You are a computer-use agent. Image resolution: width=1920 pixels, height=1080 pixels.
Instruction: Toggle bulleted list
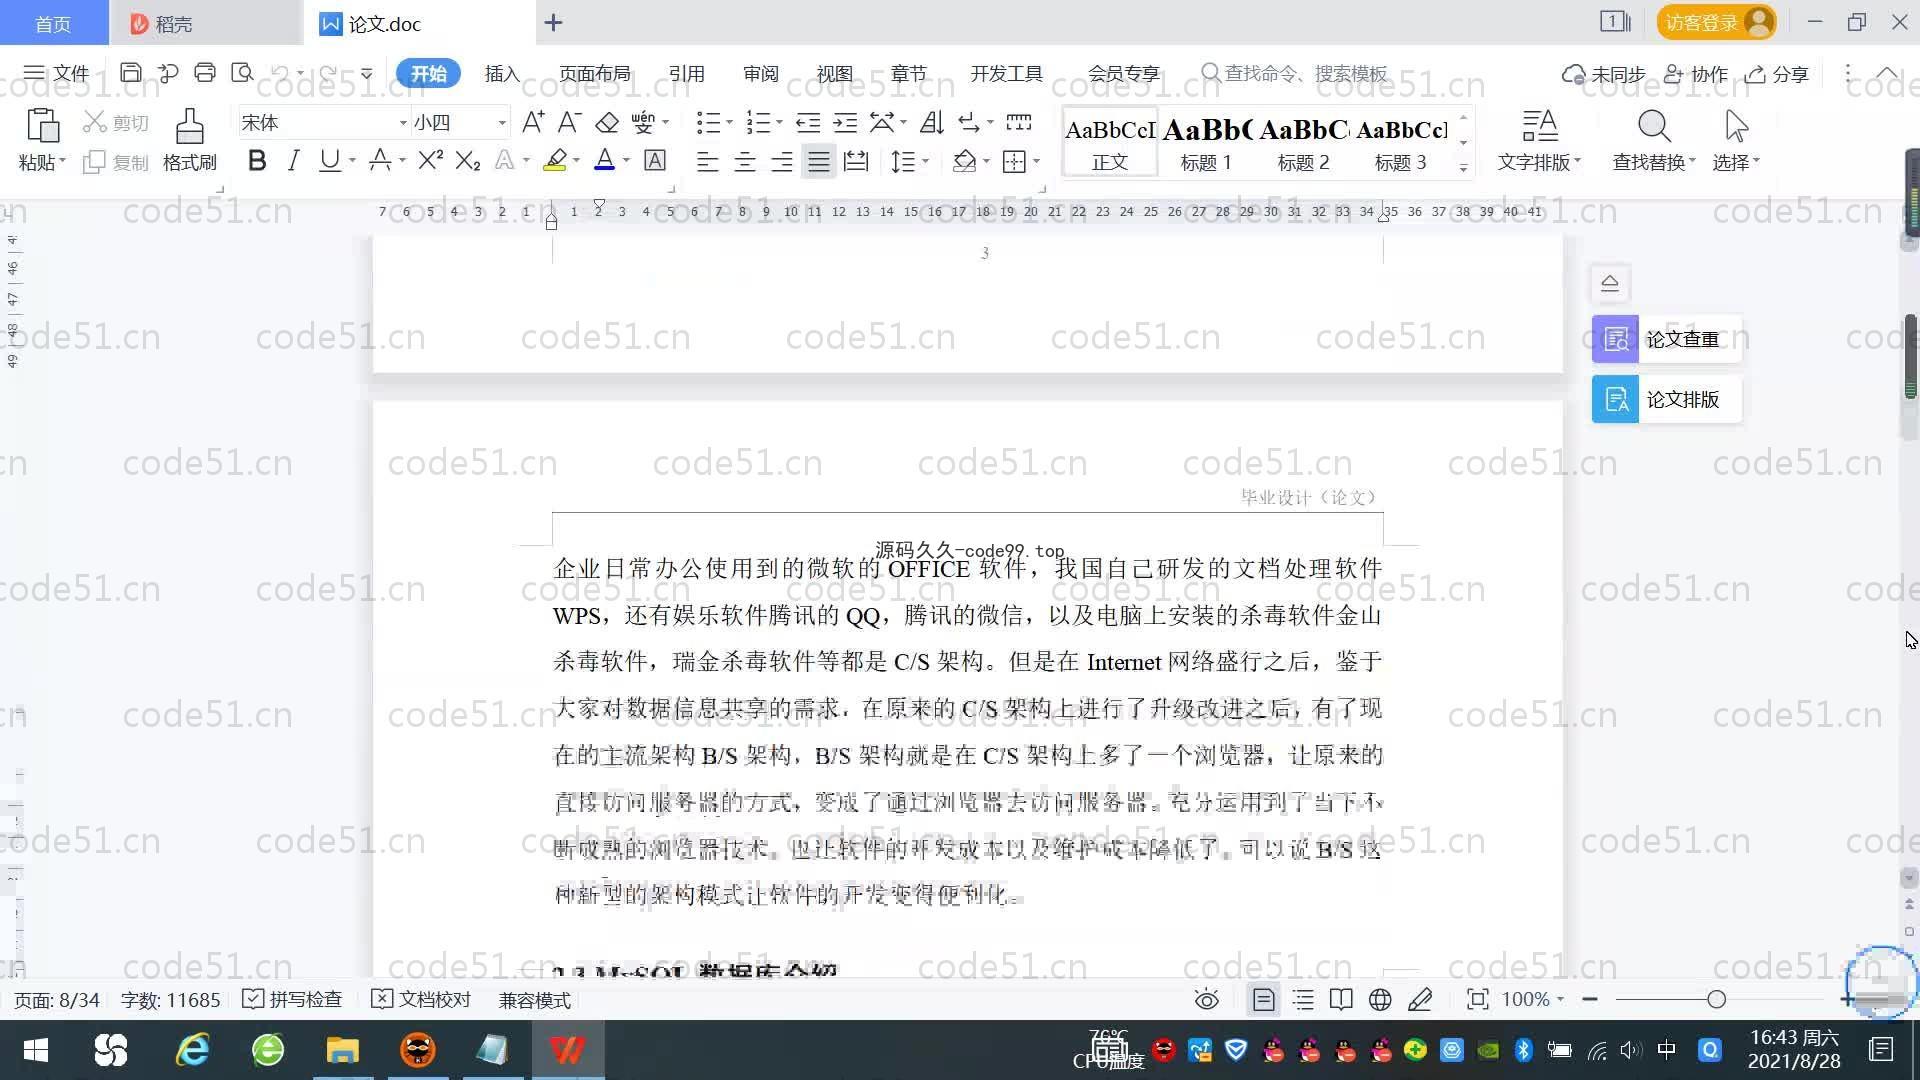[707, 122]
